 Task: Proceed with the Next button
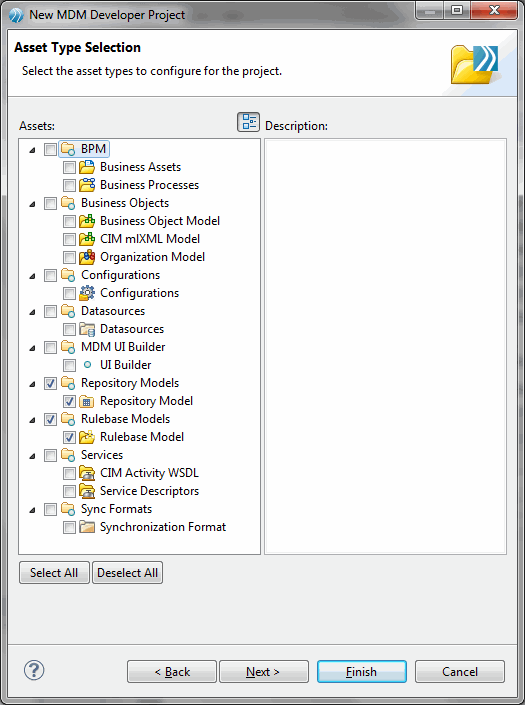[264, 671]
